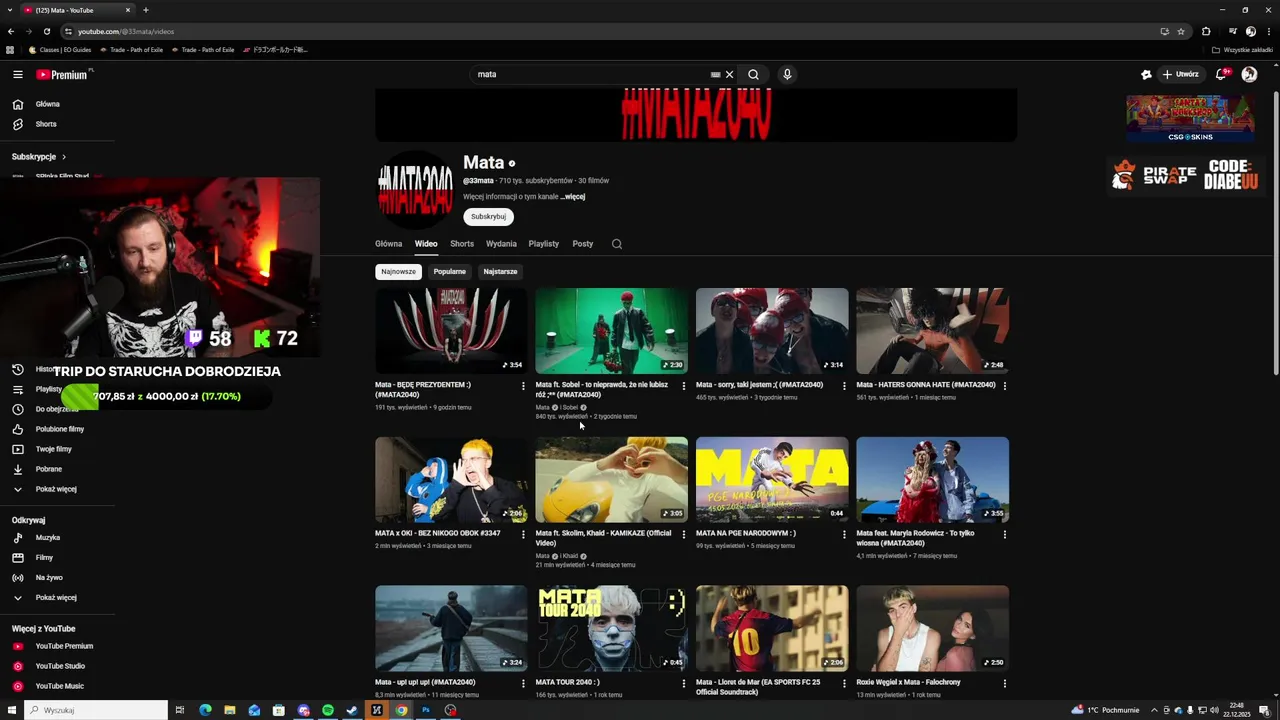1280x720 pixels.
Task: Open Chrome three-dot menu
Action: pos(1267,31)
